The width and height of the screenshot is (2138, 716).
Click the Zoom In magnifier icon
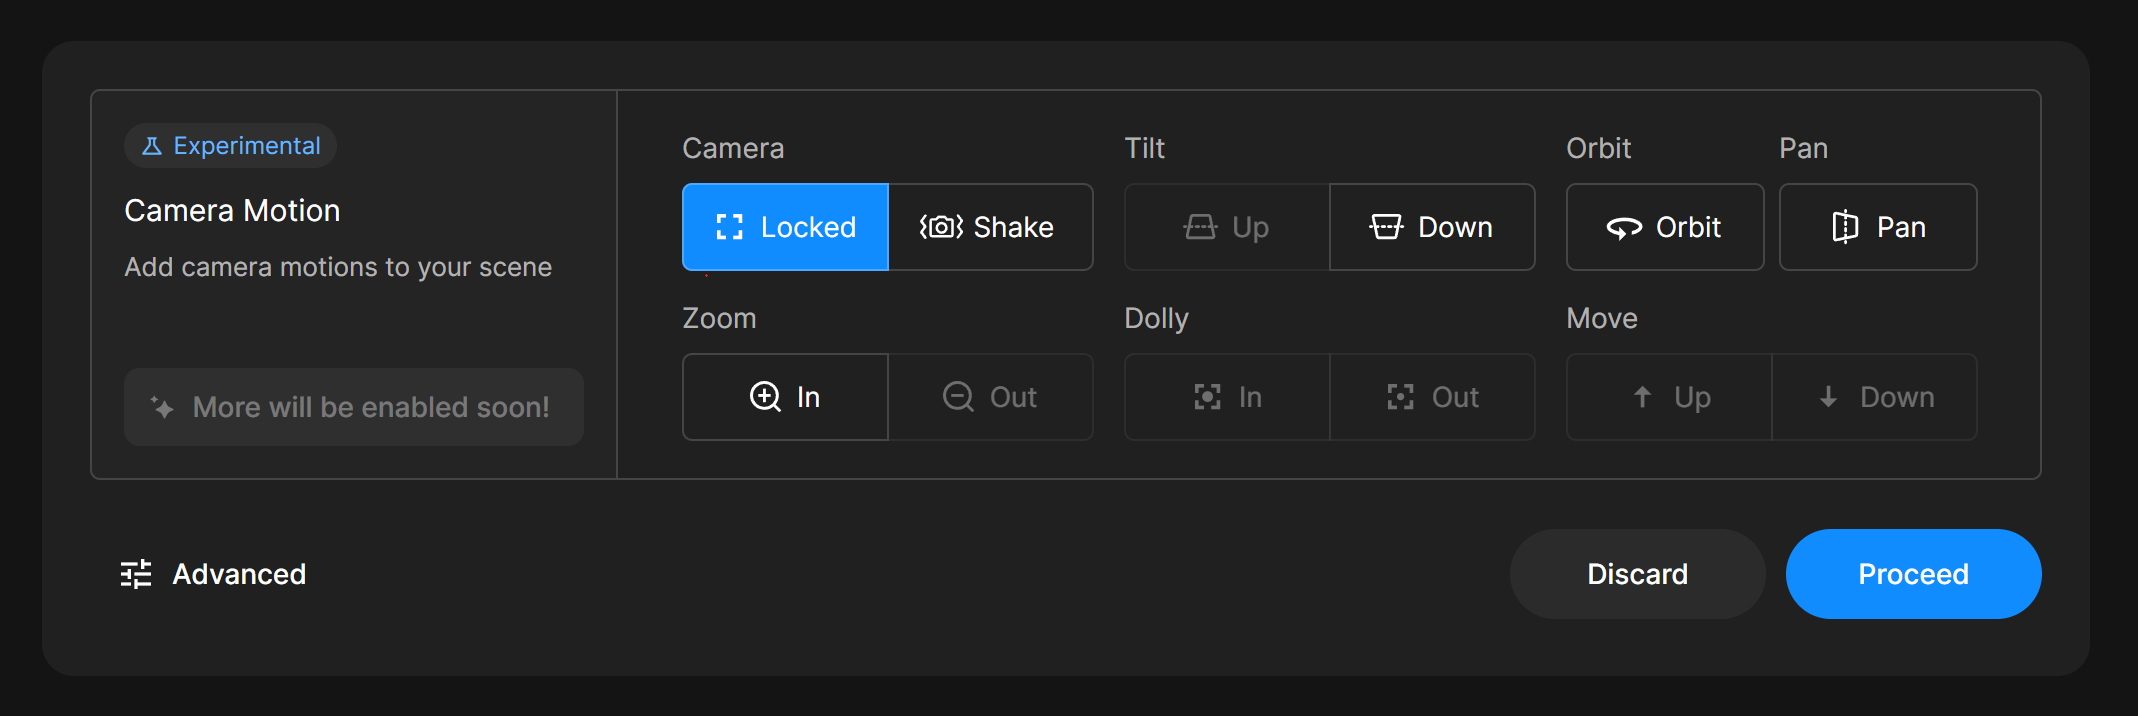coord(765,397)
